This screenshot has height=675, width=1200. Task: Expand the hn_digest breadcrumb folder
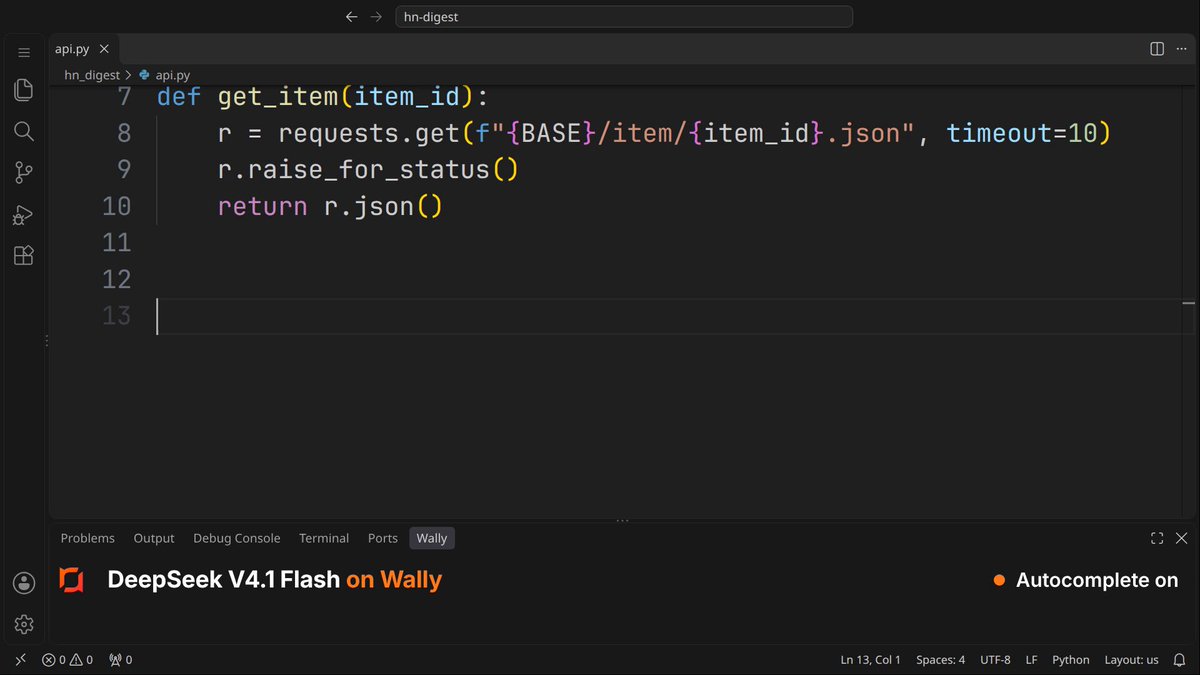pyautogui.click(x=92, y=75)
